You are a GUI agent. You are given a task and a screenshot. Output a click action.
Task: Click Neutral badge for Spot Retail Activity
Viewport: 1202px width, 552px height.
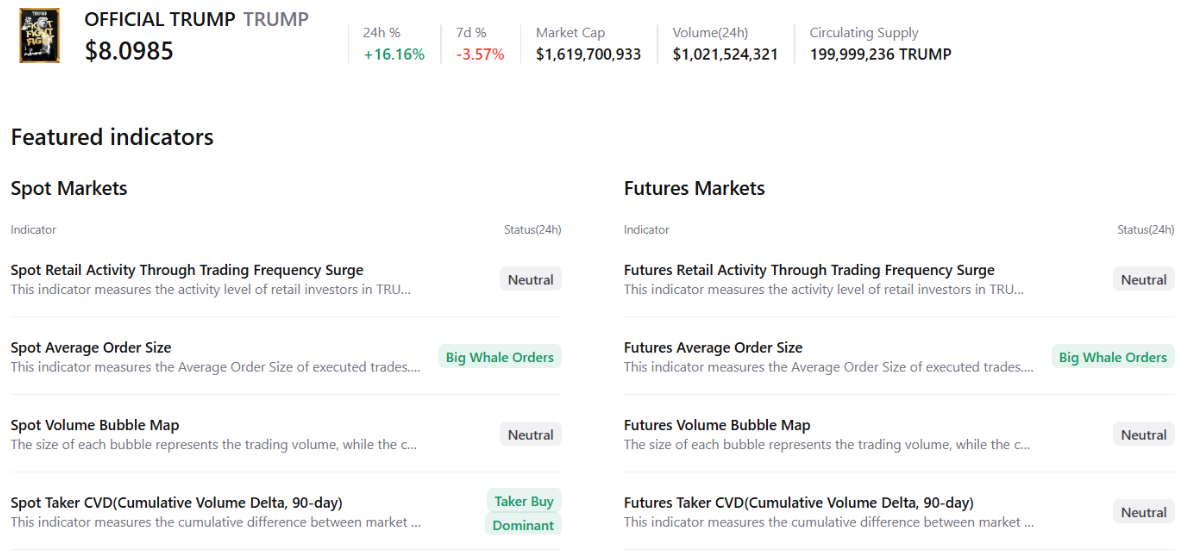click(530, 280)
